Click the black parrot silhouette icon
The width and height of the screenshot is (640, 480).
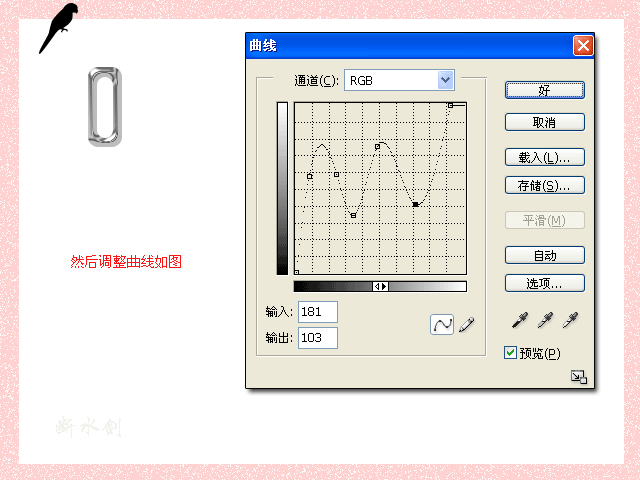pos(58,27)
